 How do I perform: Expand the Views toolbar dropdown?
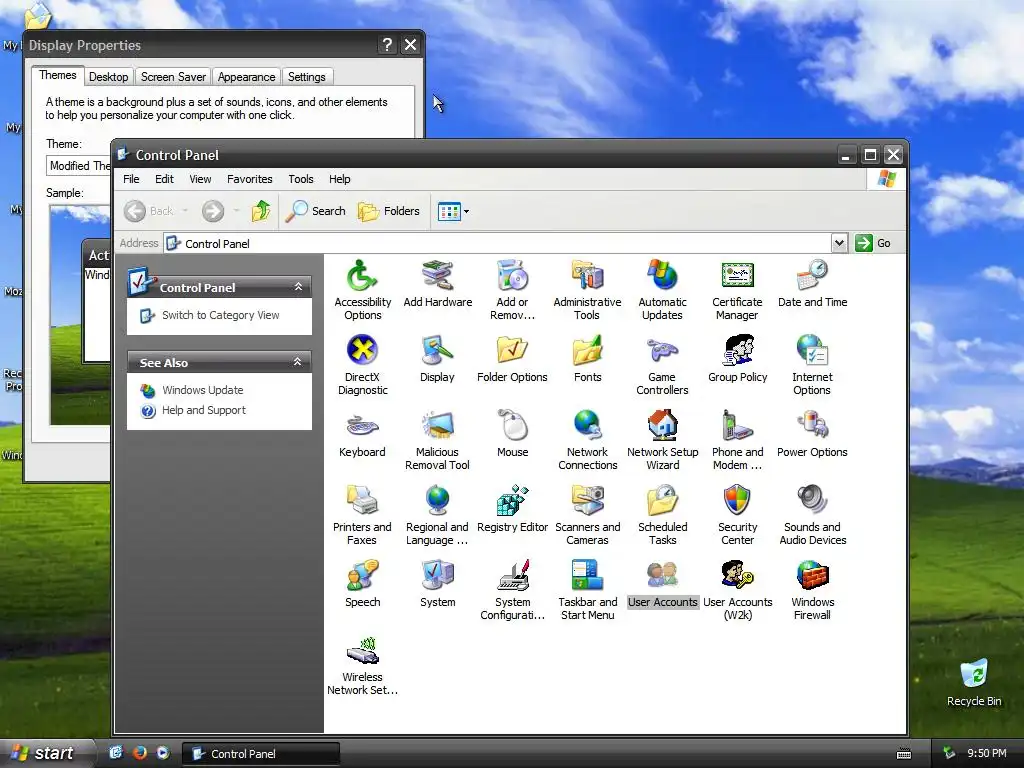click(466, 211)
